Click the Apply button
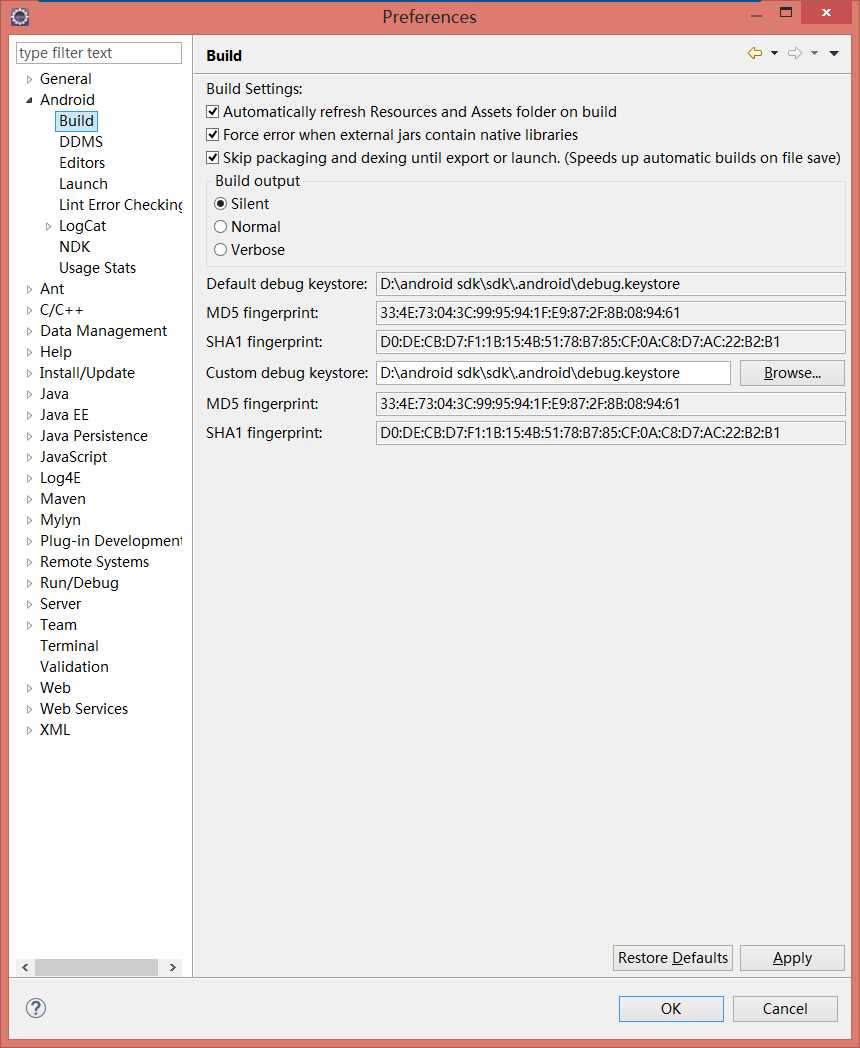The height and width of the screenshot is (1048, 860). (x=792, y=958)
